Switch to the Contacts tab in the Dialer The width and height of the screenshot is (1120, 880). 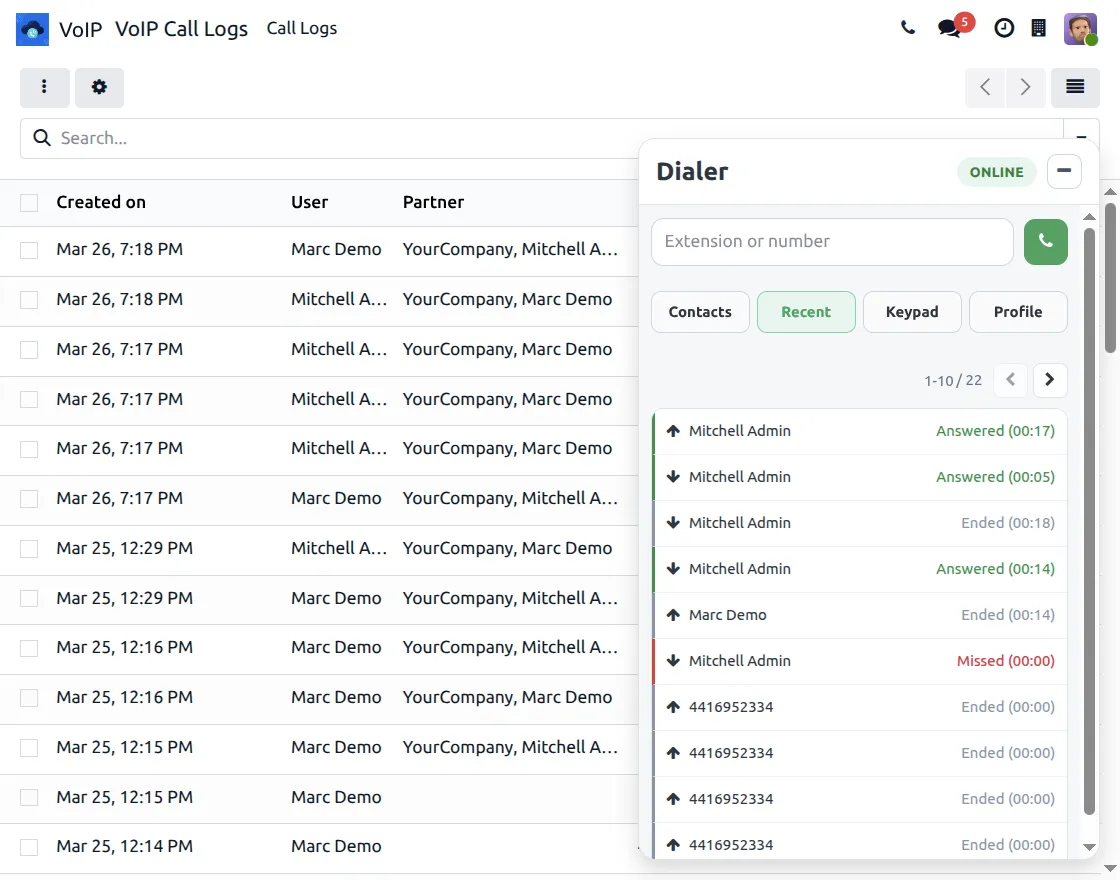pos(700,311)
